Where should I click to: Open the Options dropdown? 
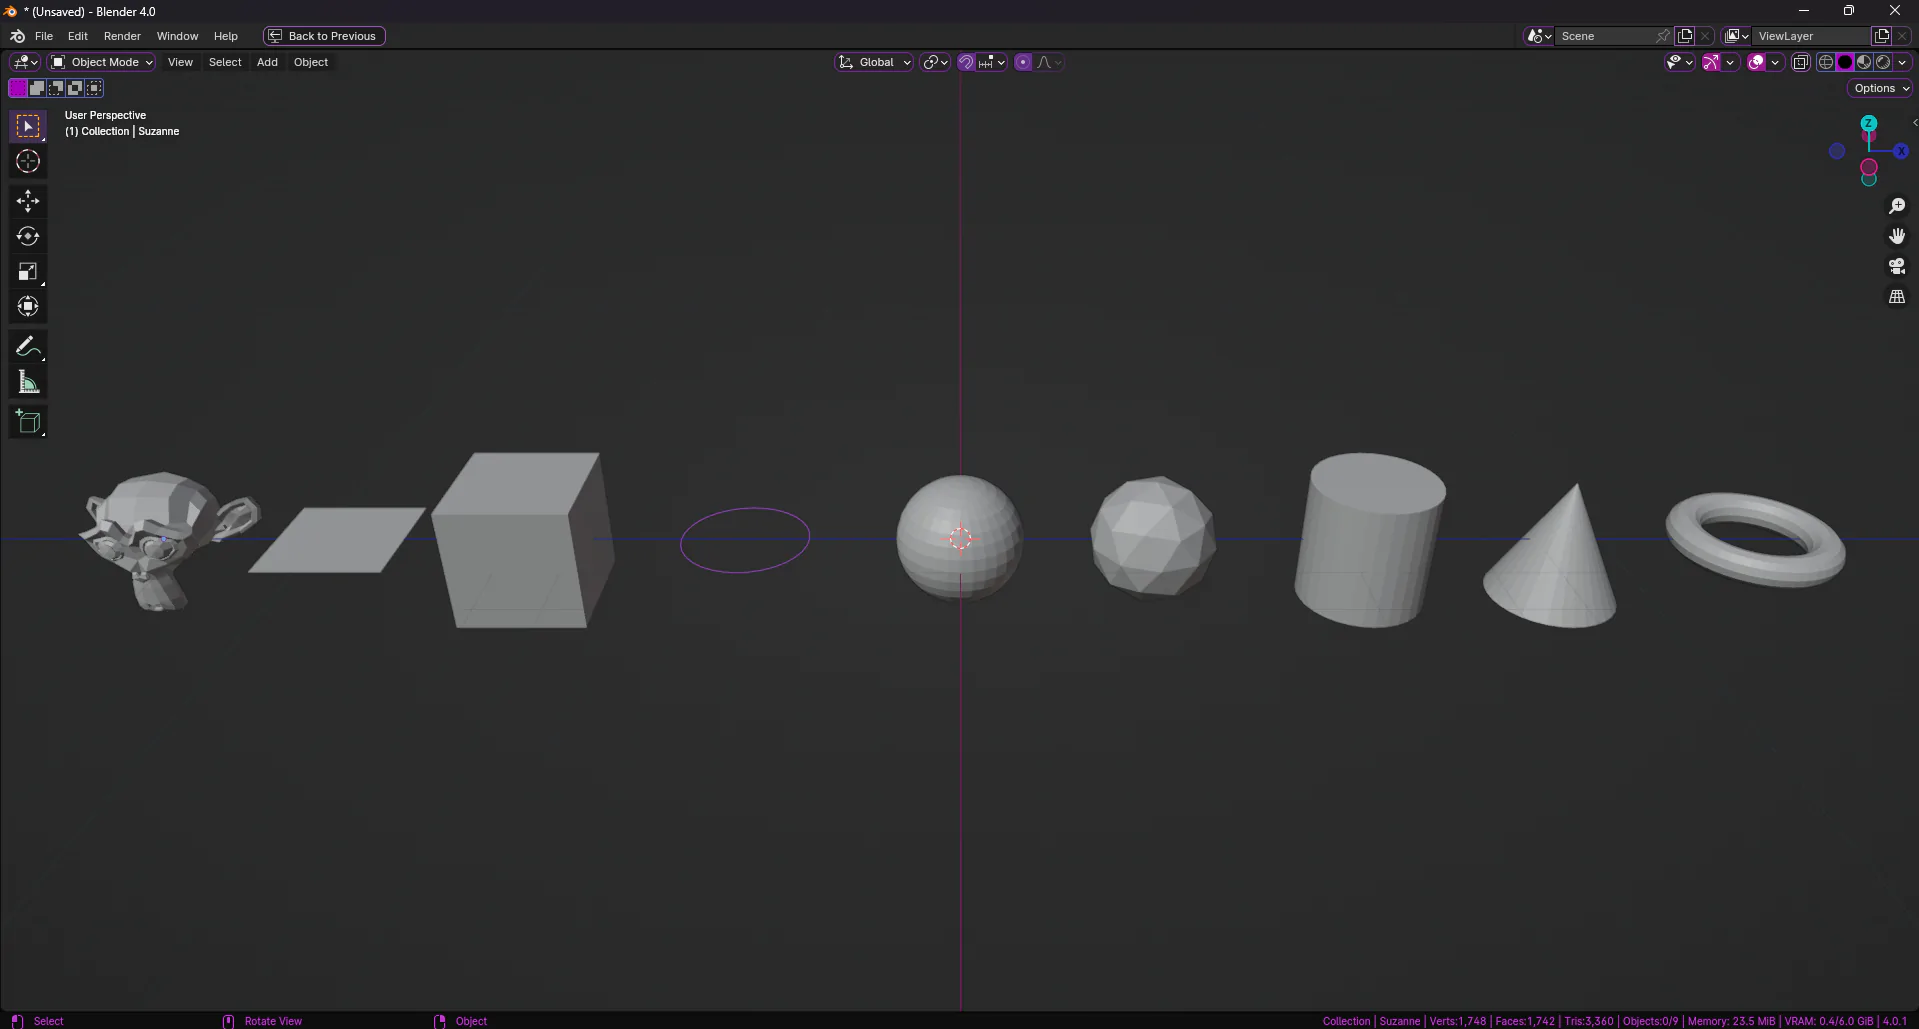(1881, 88)
